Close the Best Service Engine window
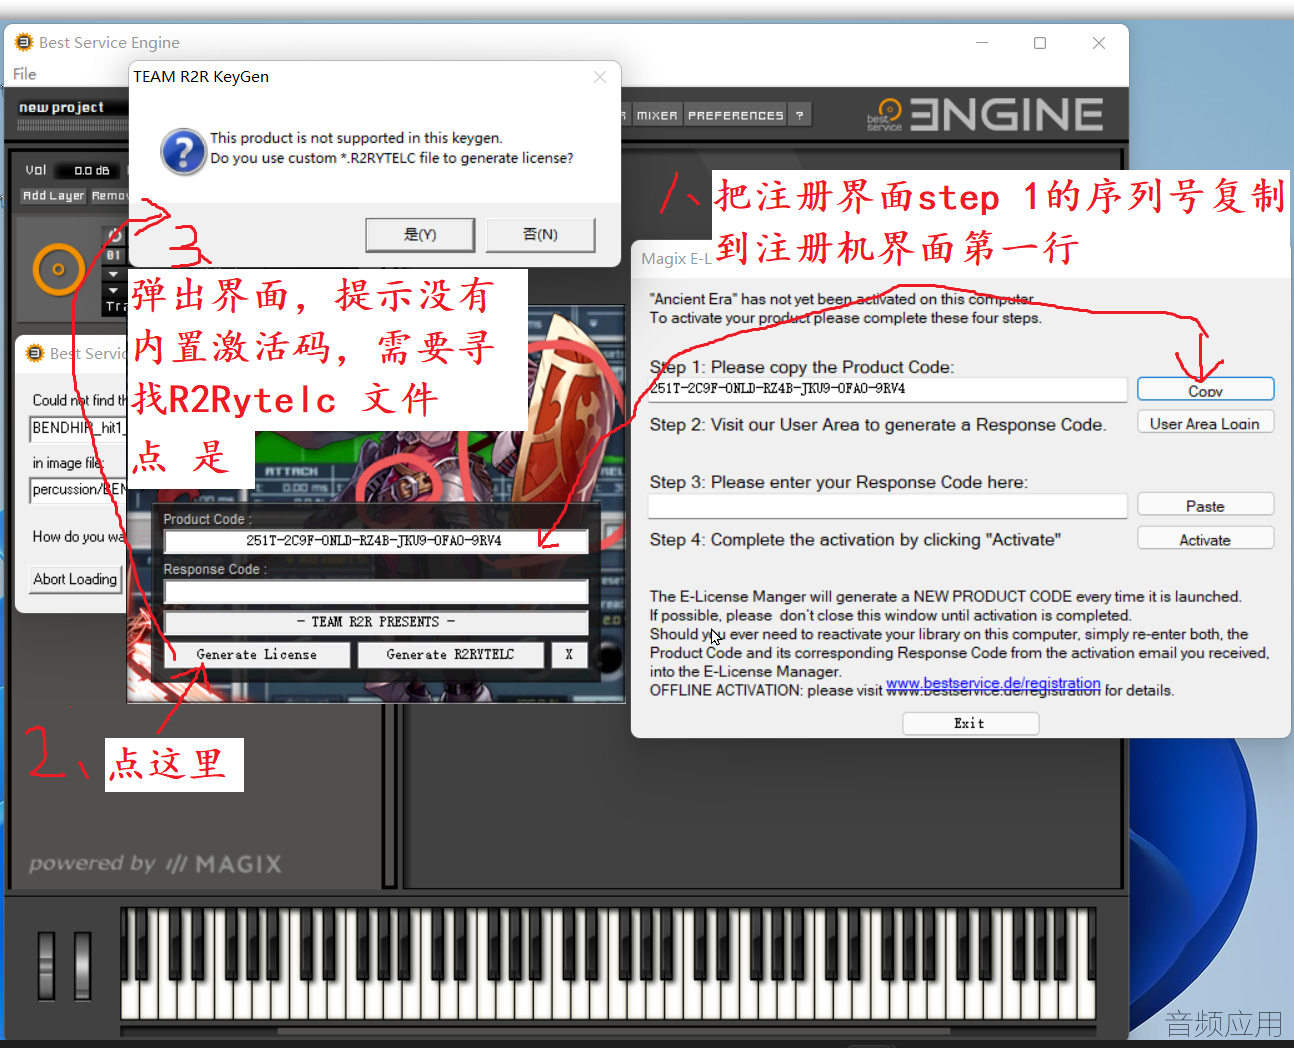The height and width of the screenshot is (1048, 1294). [x=1099, y=43]
